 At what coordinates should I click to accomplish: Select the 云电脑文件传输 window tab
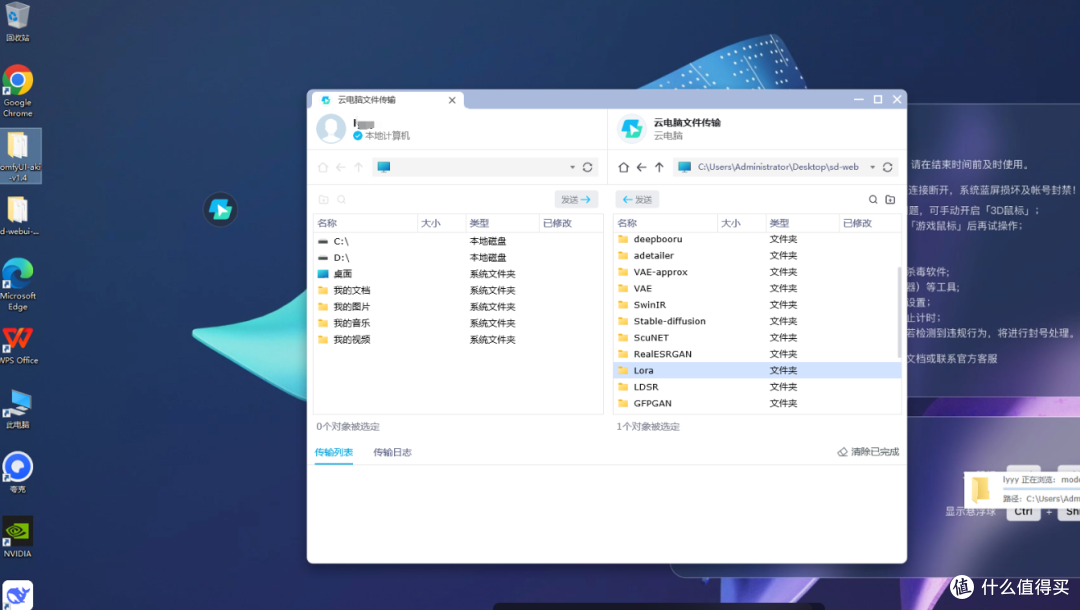tap(386, 101)
